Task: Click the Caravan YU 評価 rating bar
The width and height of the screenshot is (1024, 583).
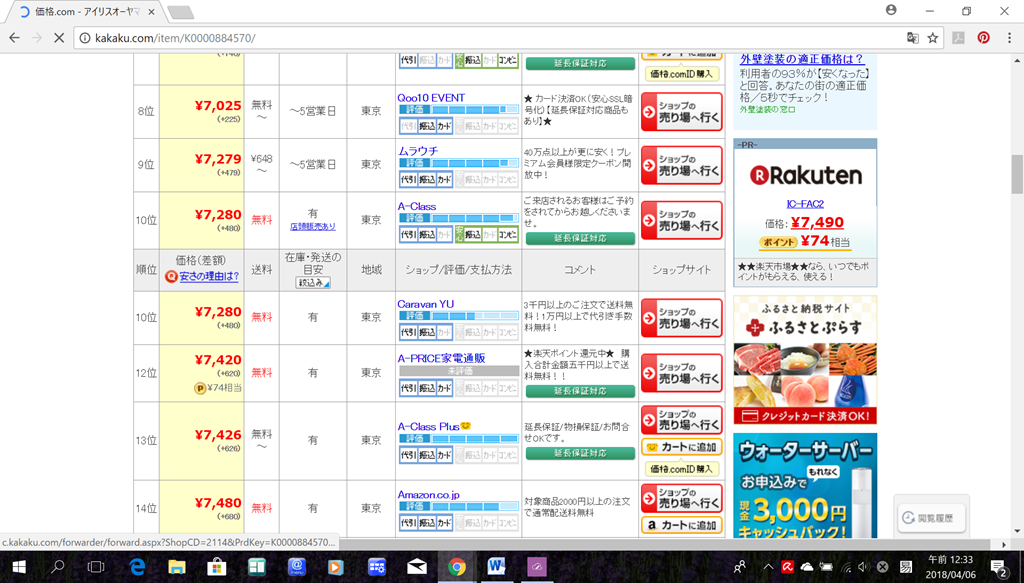Action: click(x=458, y=315)
